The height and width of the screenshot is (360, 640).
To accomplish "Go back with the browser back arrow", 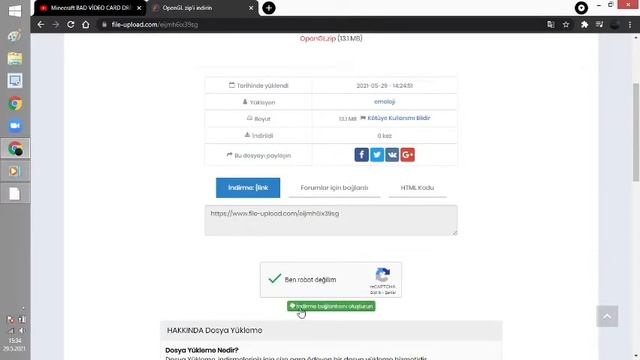I will click(x=40, y=24).
